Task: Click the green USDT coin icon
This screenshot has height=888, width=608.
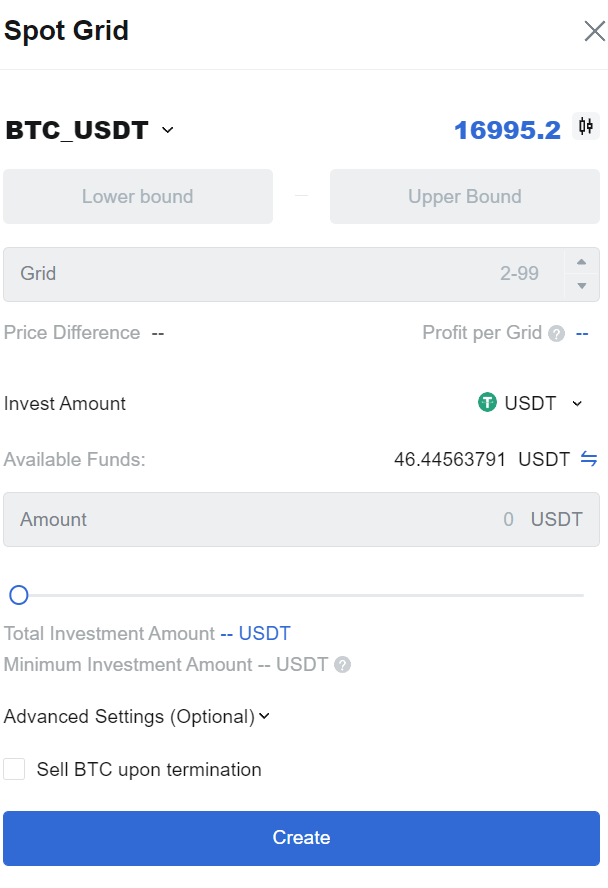Action: tap(487, 403)
